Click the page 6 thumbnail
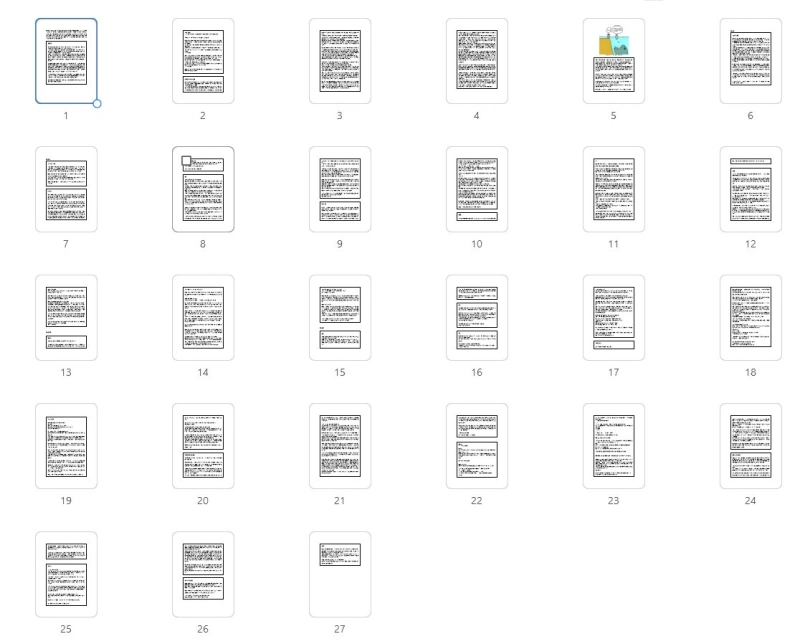Screen dimensions: 800x644 (750, 61)
